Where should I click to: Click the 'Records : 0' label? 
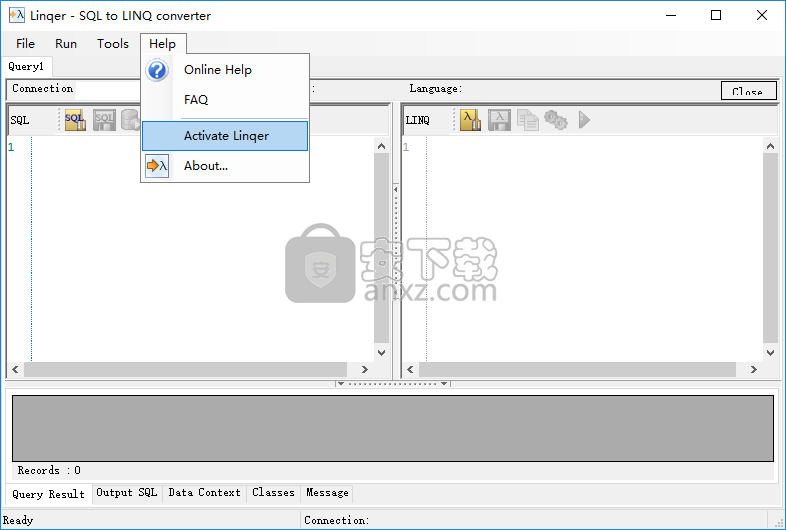tap(49, 470)
